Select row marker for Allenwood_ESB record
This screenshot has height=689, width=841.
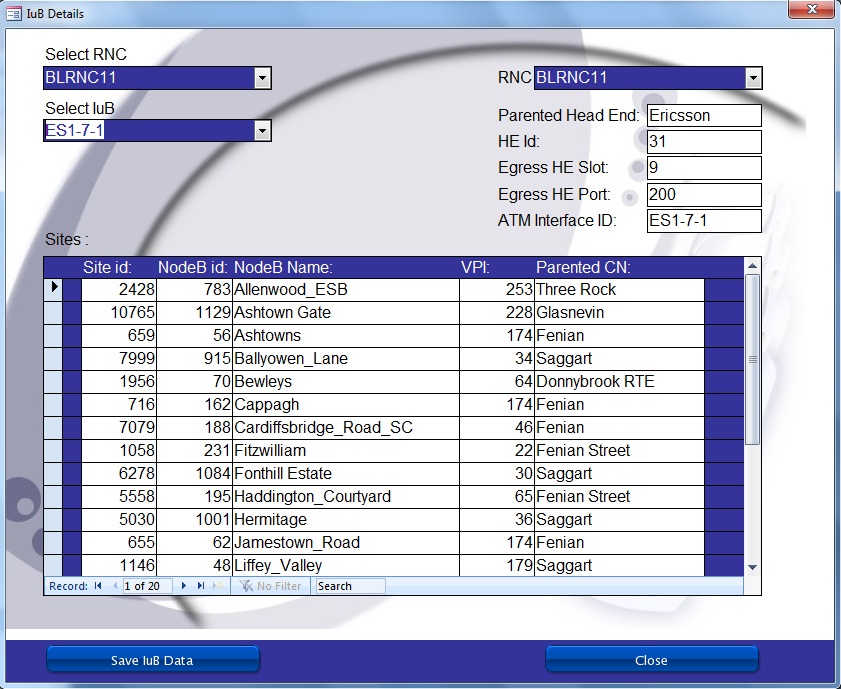(54, 289)
